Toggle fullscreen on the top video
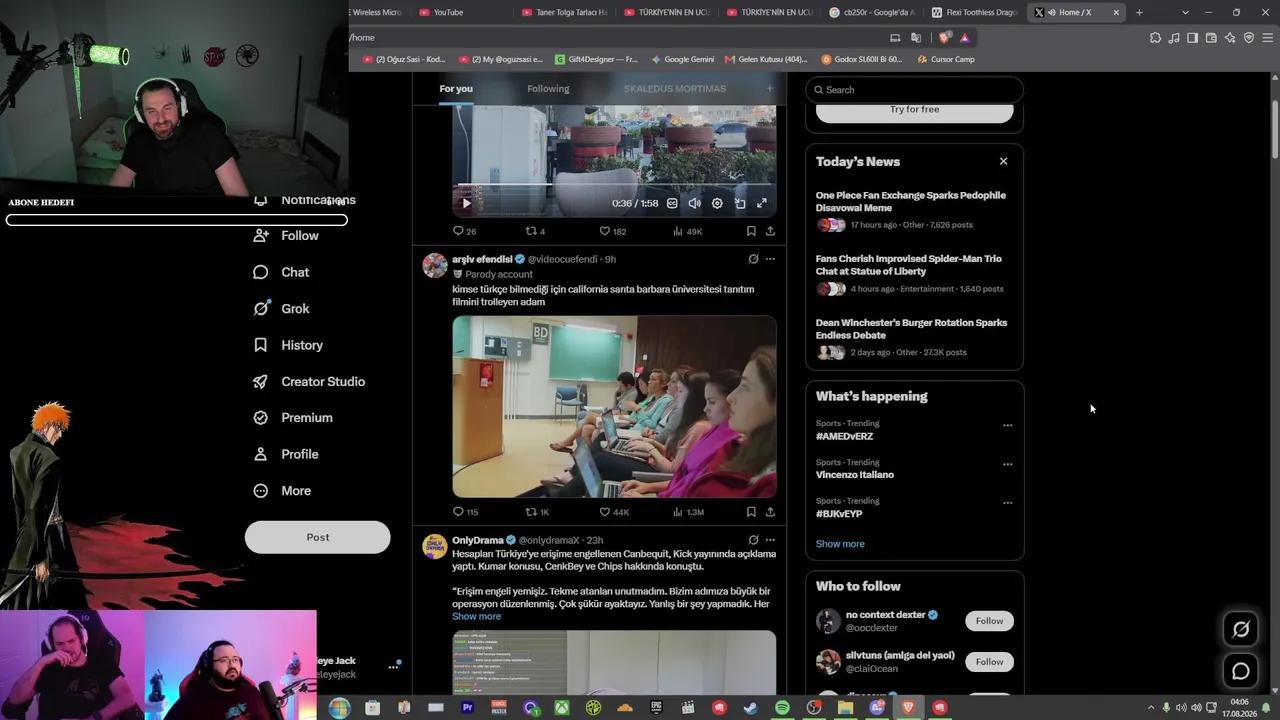 click(x=762, y=203)
